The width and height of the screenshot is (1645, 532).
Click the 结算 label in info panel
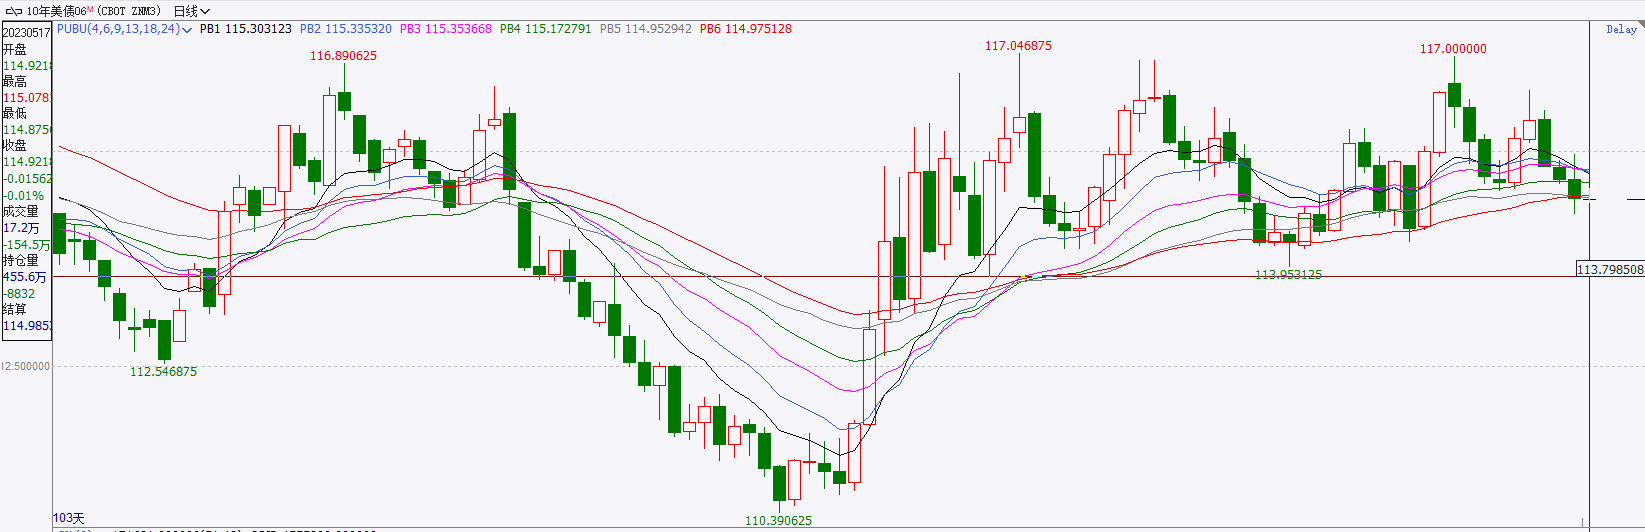[x=14, y=309]
